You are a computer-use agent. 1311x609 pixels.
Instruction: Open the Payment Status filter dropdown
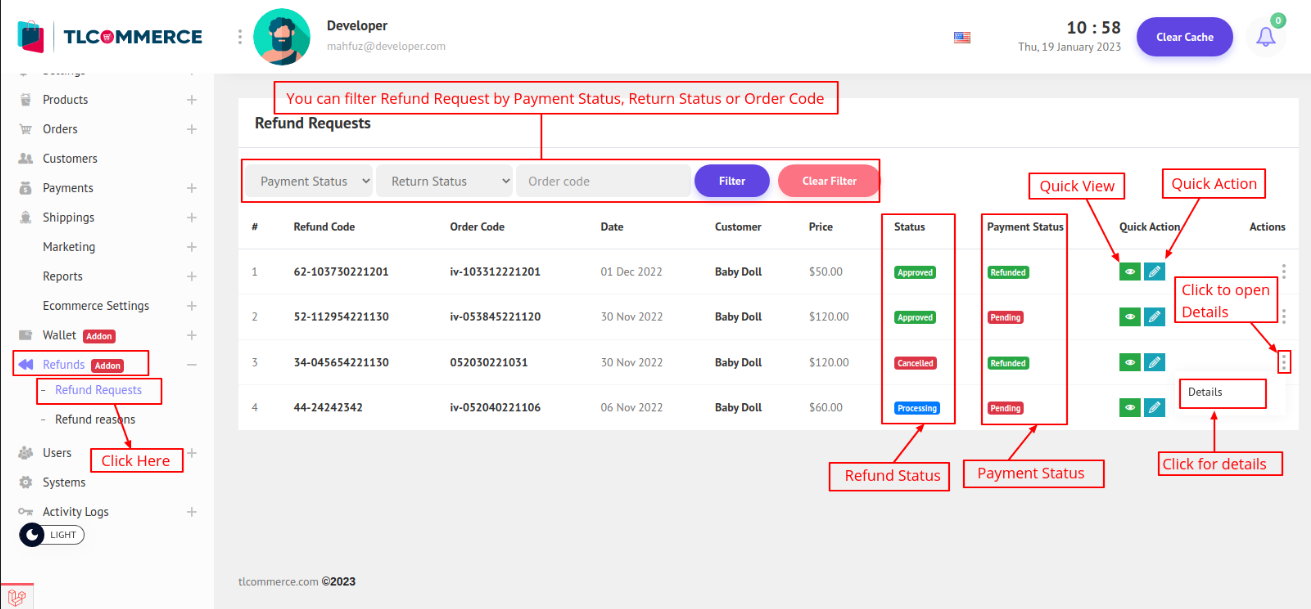[310, 181]
